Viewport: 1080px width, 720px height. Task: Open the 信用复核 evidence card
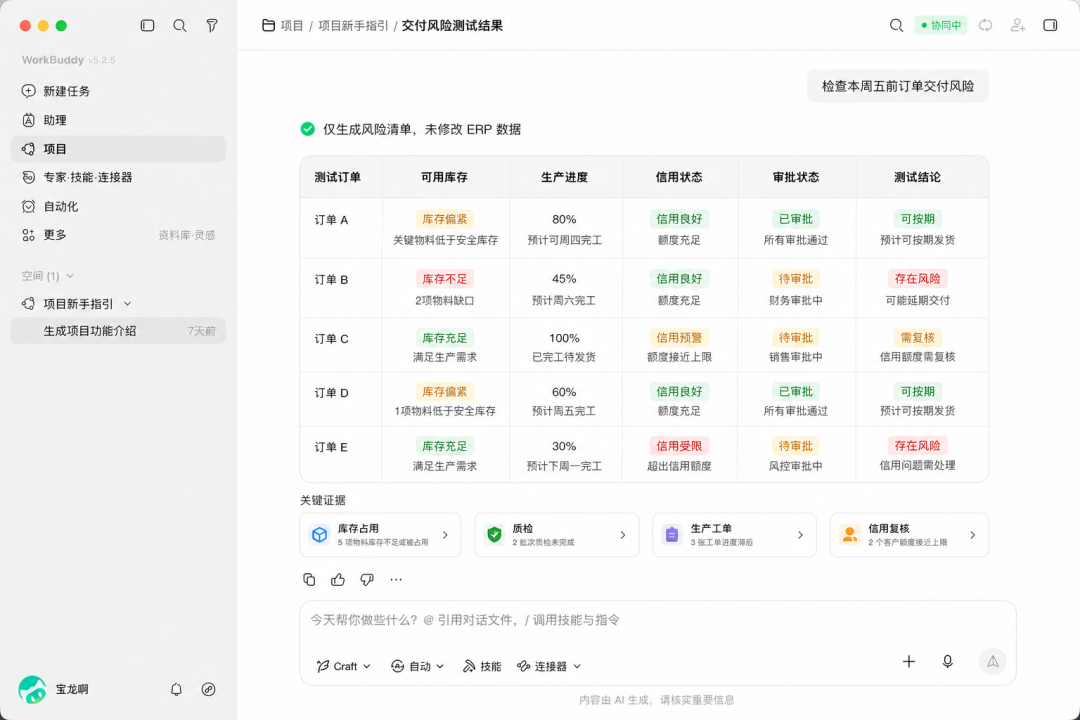909,535
